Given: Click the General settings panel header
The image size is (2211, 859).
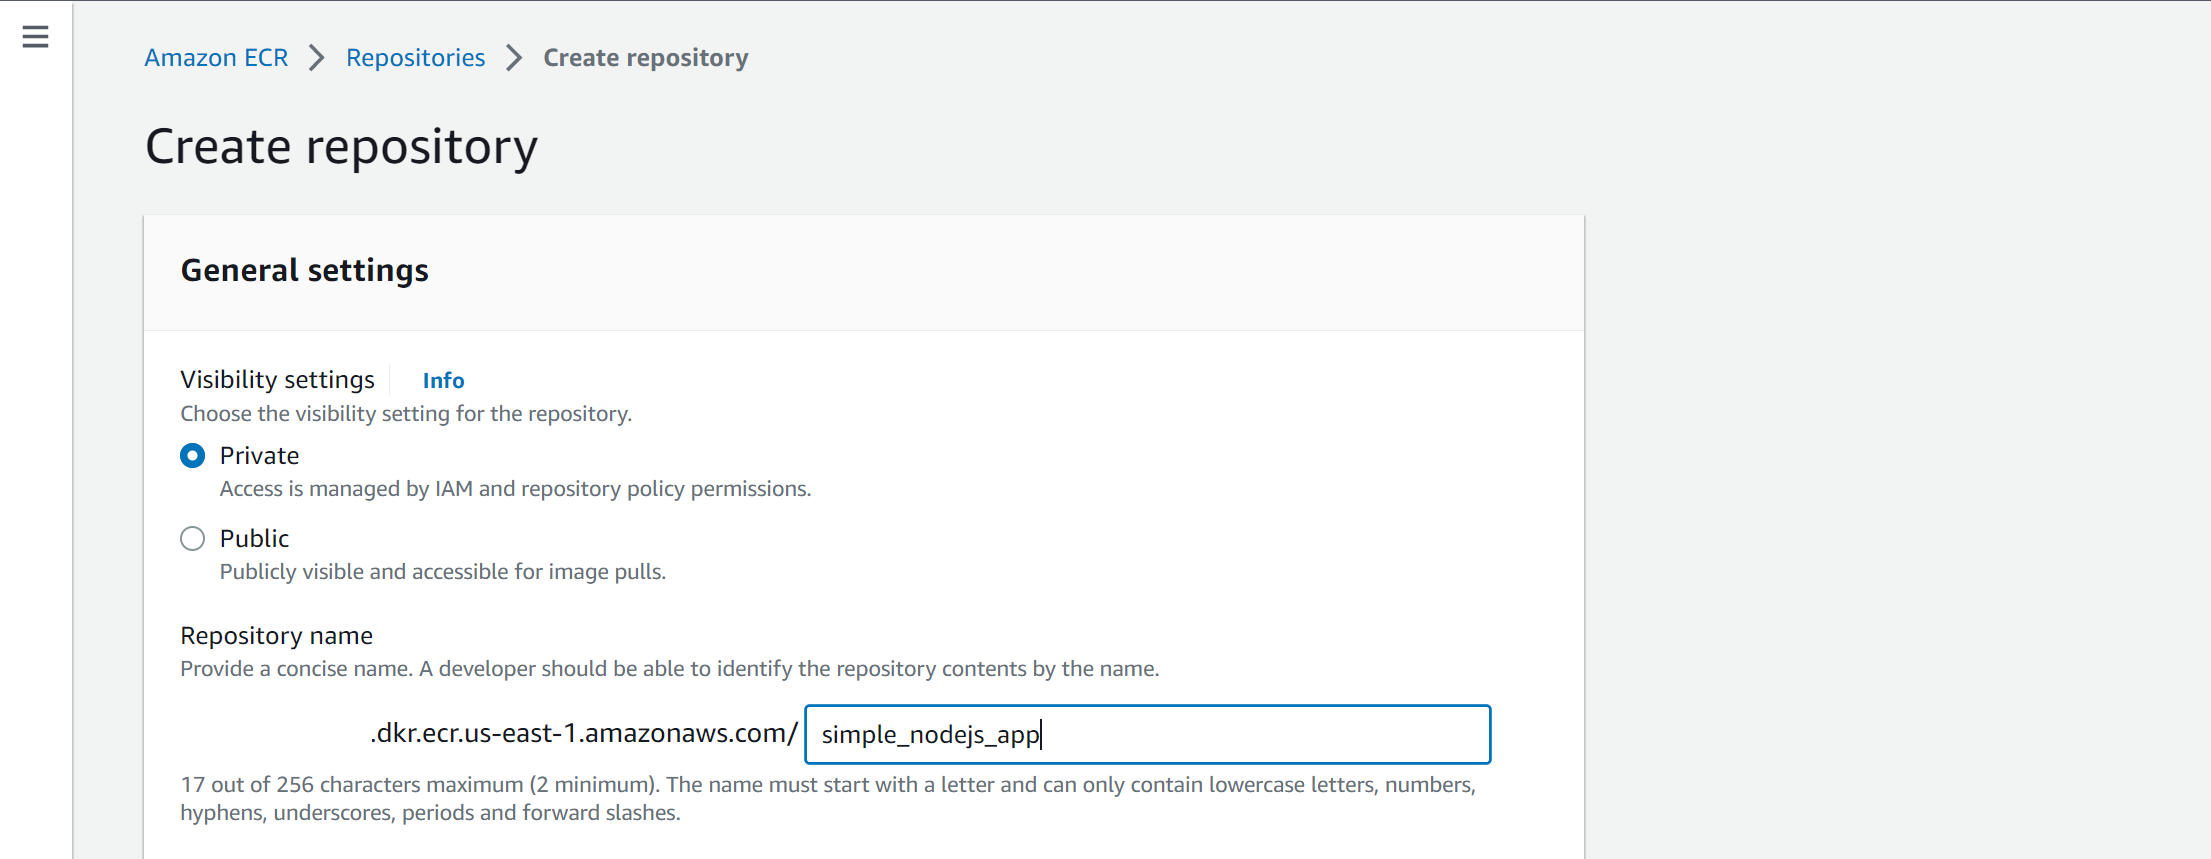Looking at the screenshot, I should (x=304, y=271).
